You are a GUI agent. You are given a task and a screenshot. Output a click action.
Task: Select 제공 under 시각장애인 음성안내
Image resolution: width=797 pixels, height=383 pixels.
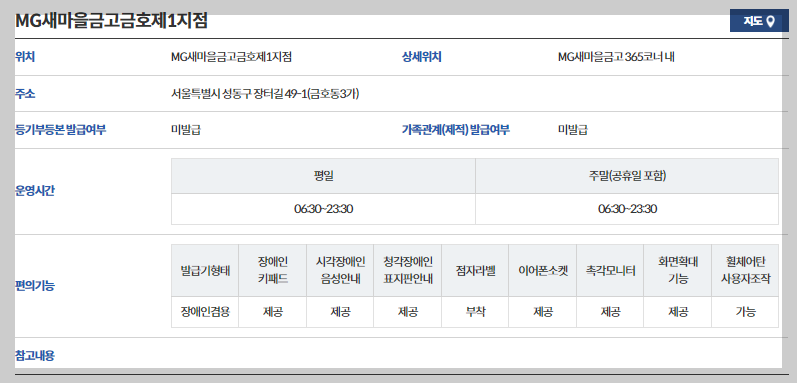[x=340, y=312]
